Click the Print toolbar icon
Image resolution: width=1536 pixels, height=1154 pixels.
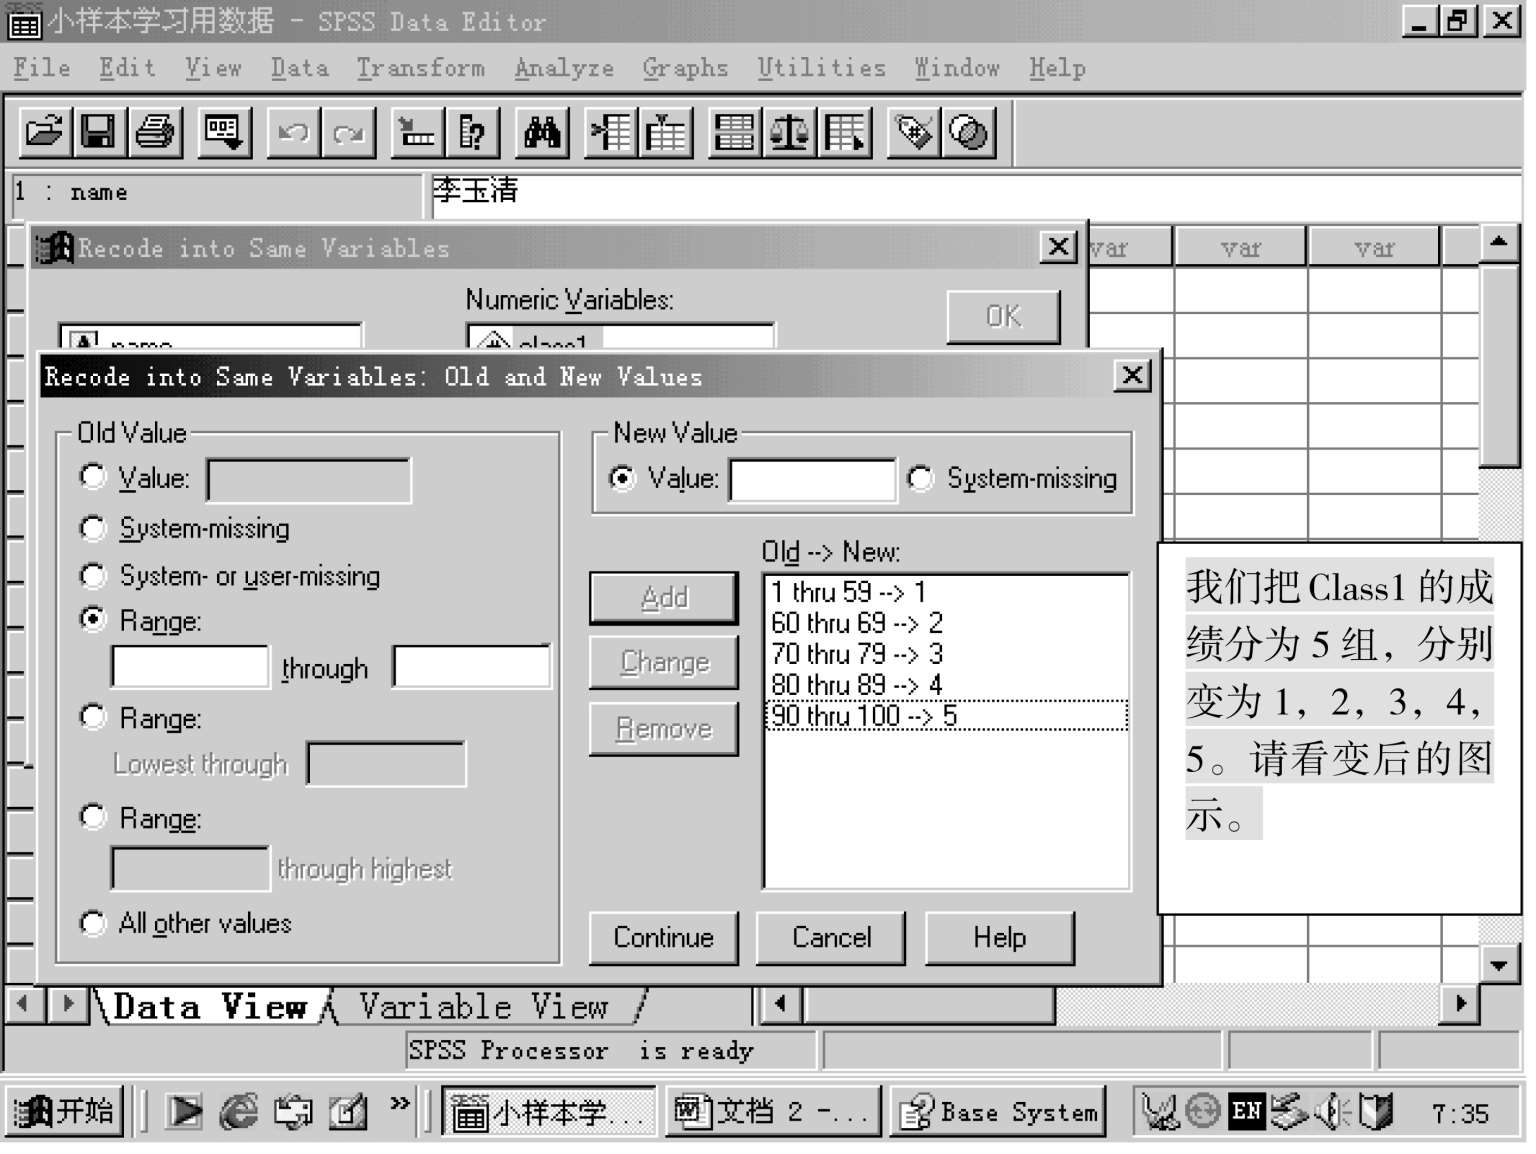pyautogui.click(x=154, y=132)
